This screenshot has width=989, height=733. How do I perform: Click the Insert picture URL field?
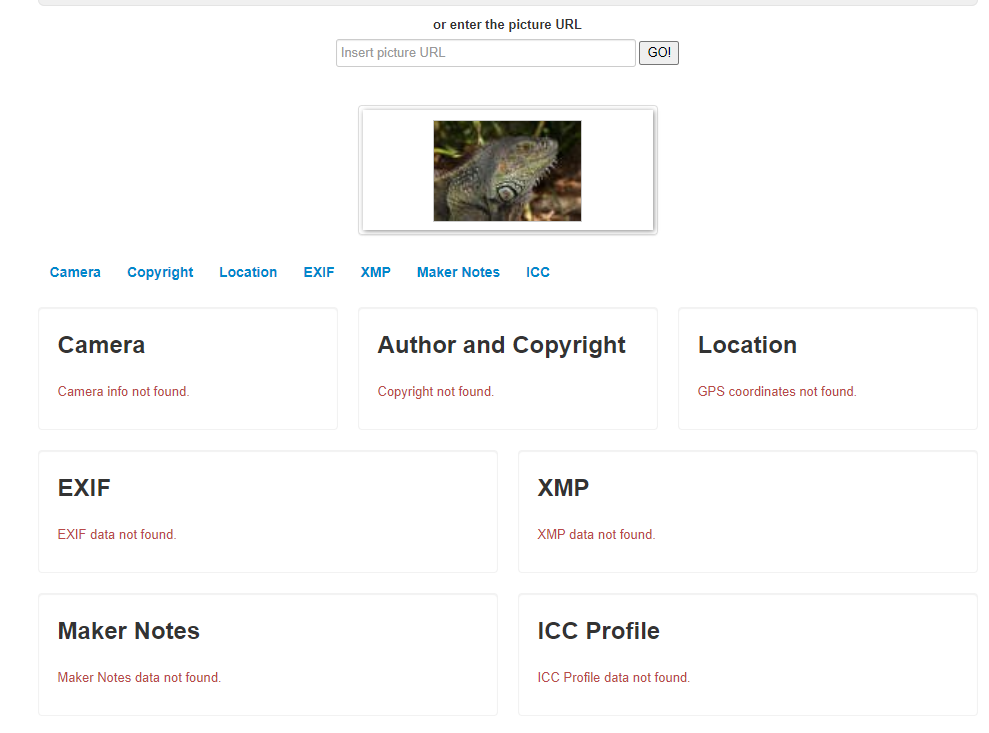tap(485, 53)
